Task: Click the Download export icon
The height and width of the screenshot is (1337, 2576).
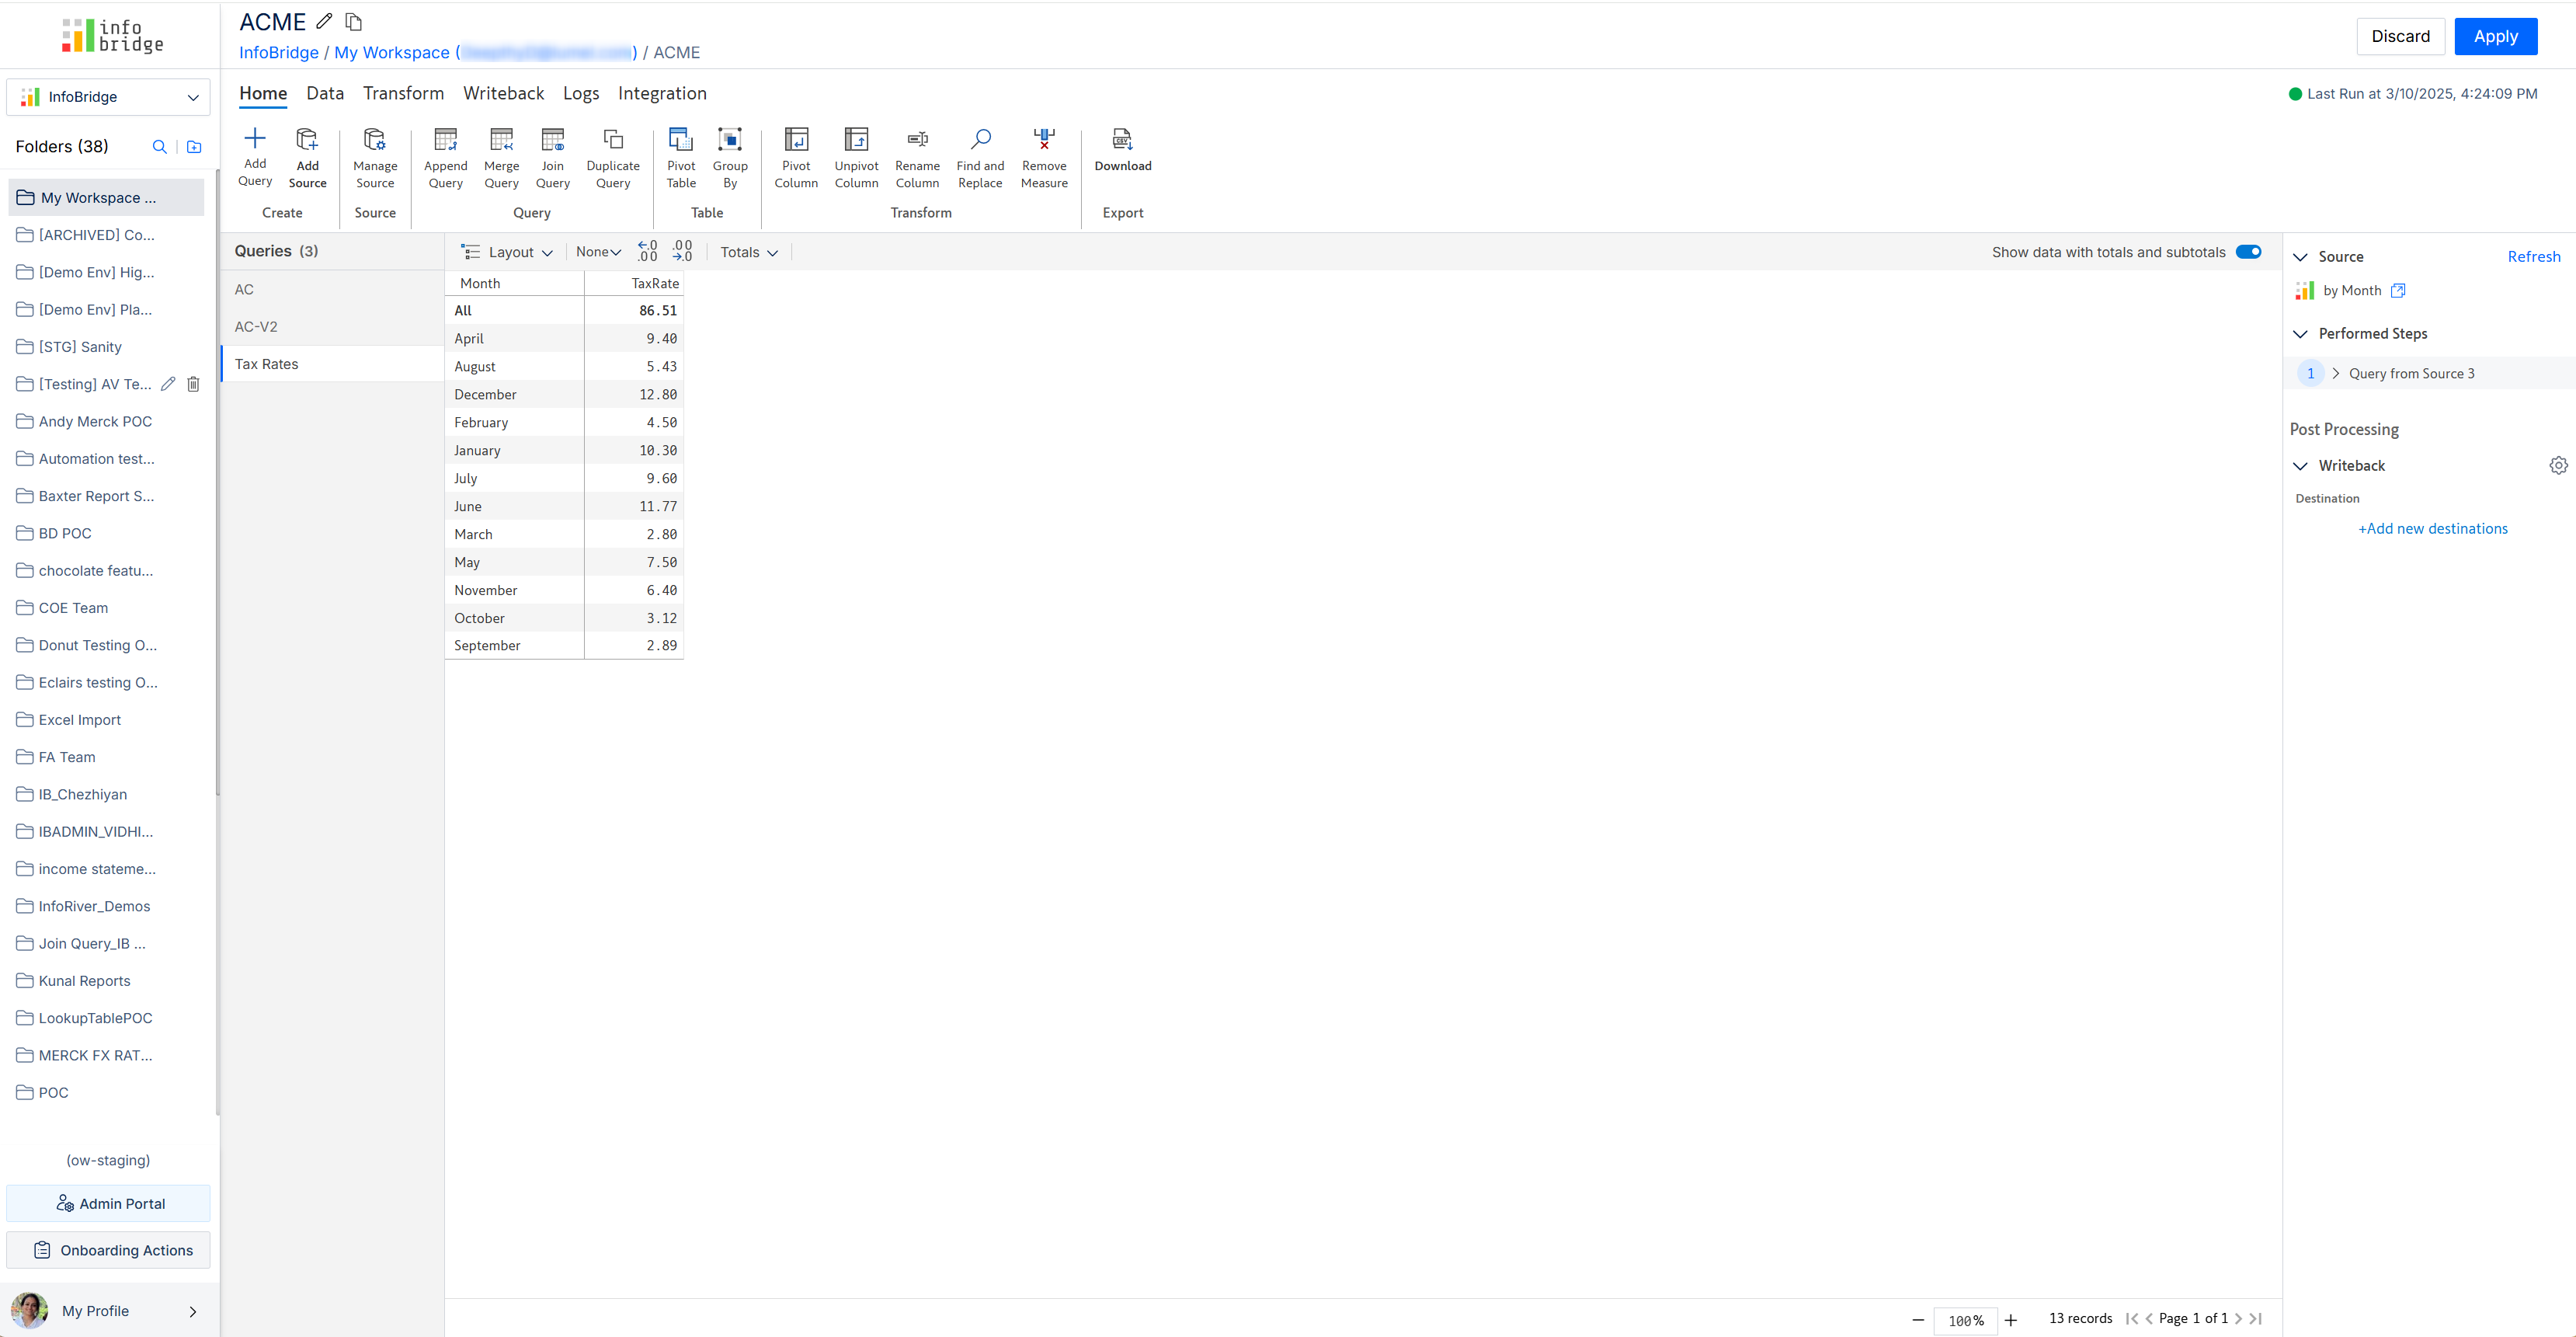Action: pos(1122,140)
